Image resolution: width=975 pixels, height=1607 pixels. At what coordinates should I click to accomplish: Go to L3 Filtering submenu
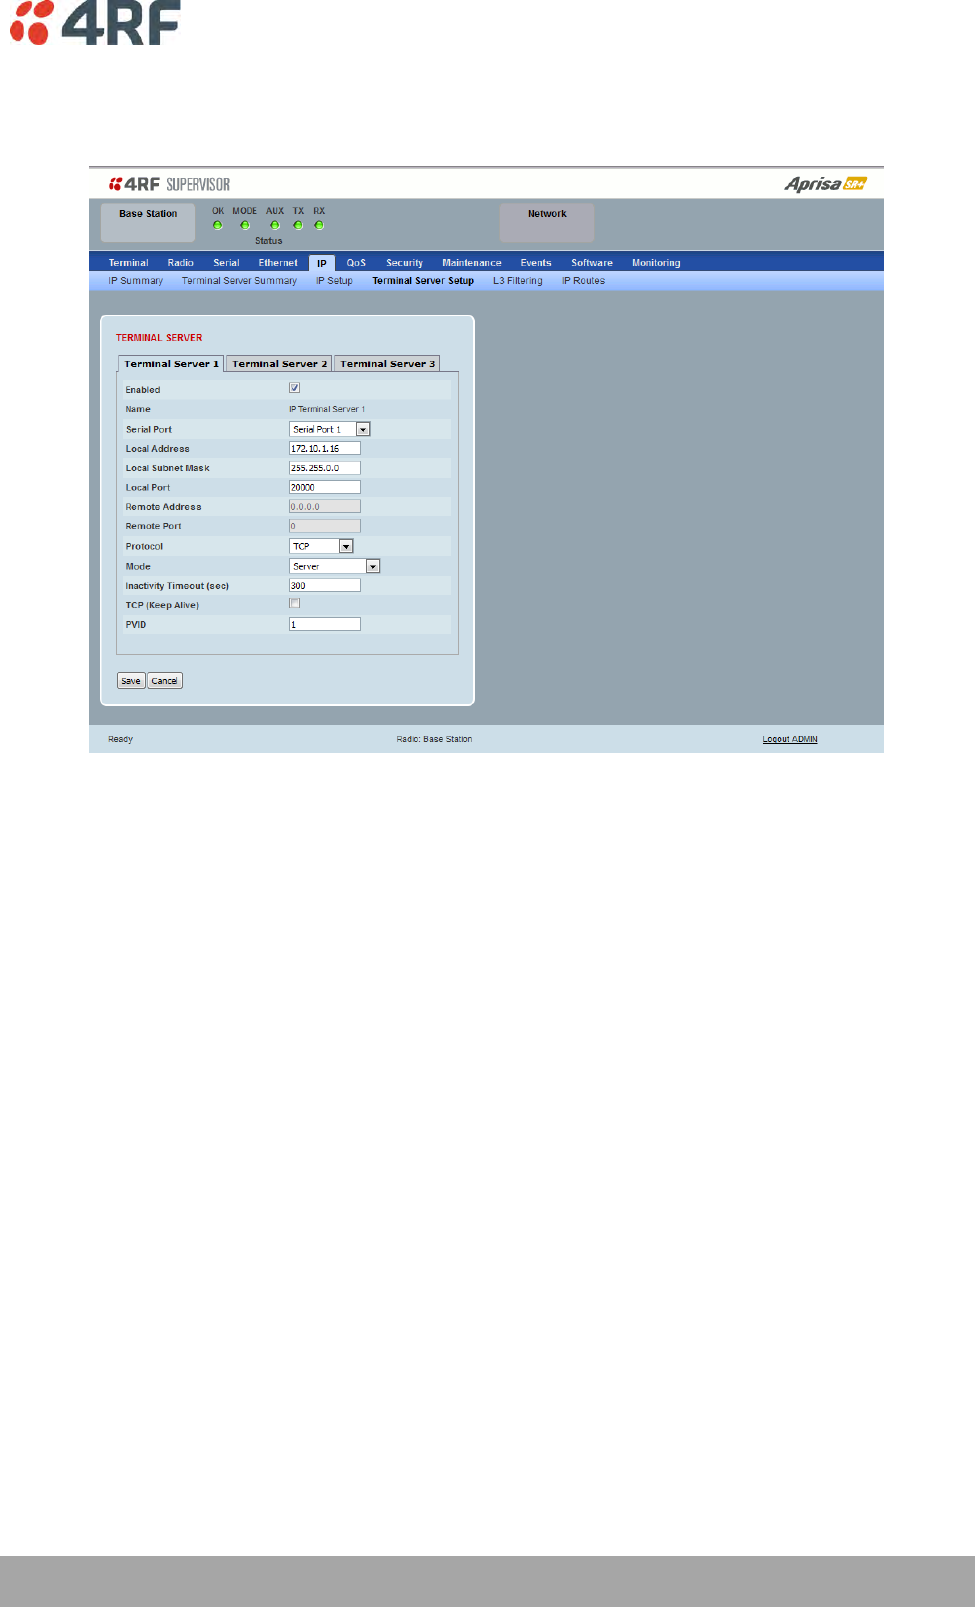click(x=518, y=281)
